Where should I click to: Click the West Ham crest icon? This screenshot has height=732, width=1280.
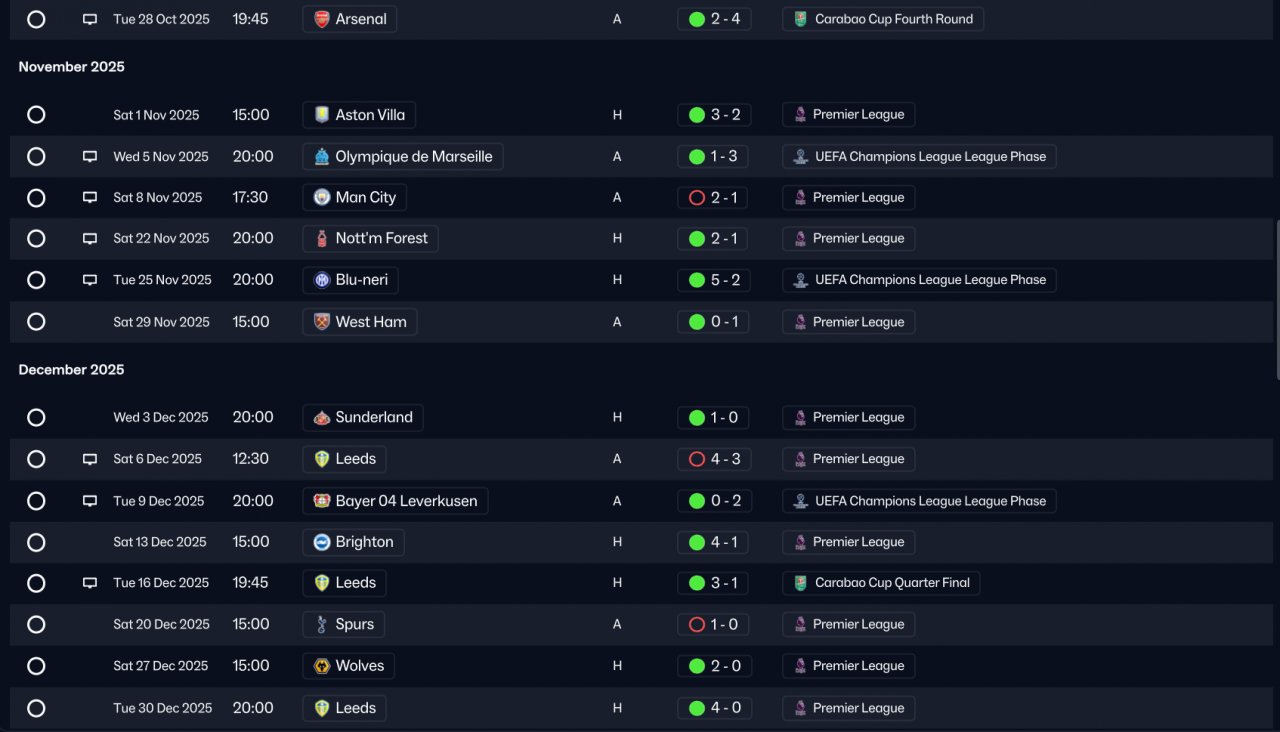(321, 322)
